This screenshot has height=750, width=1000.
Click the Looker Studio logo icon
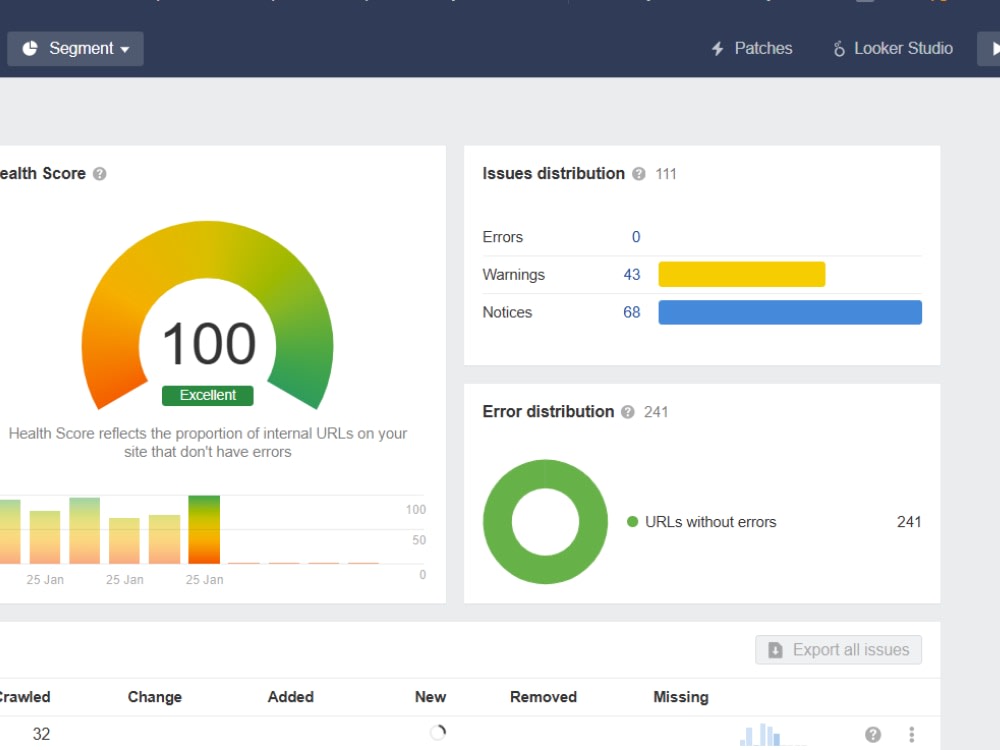click(839, 48)
